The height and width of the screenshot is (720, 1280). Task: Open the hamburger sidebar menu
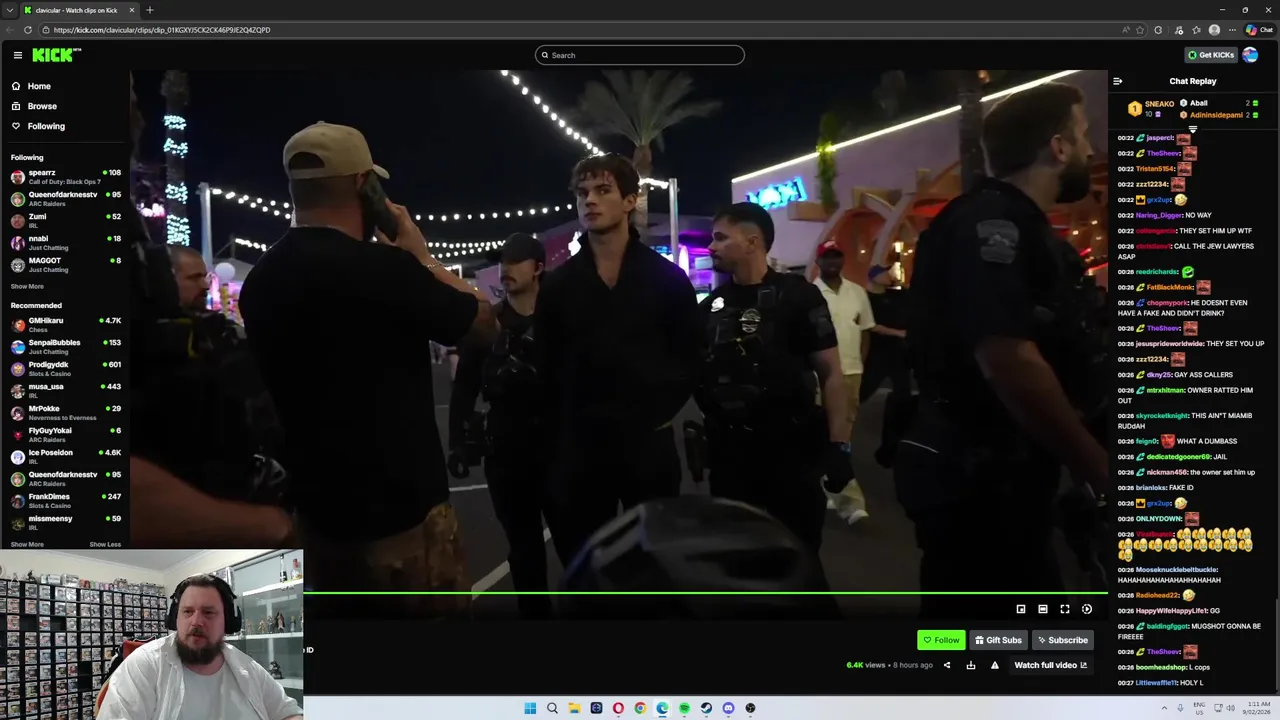point(17,55)
